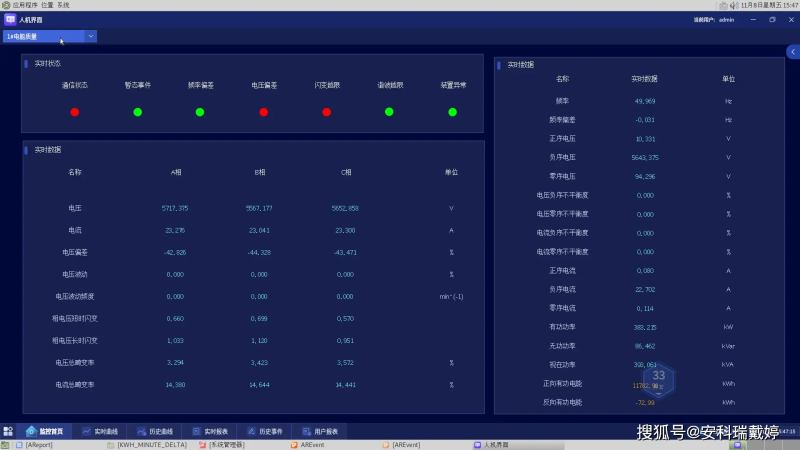The height and width of the screenshot is (450, 800).
Task: Click the 电压偏差 red indicator light
Action: point(263,112)
